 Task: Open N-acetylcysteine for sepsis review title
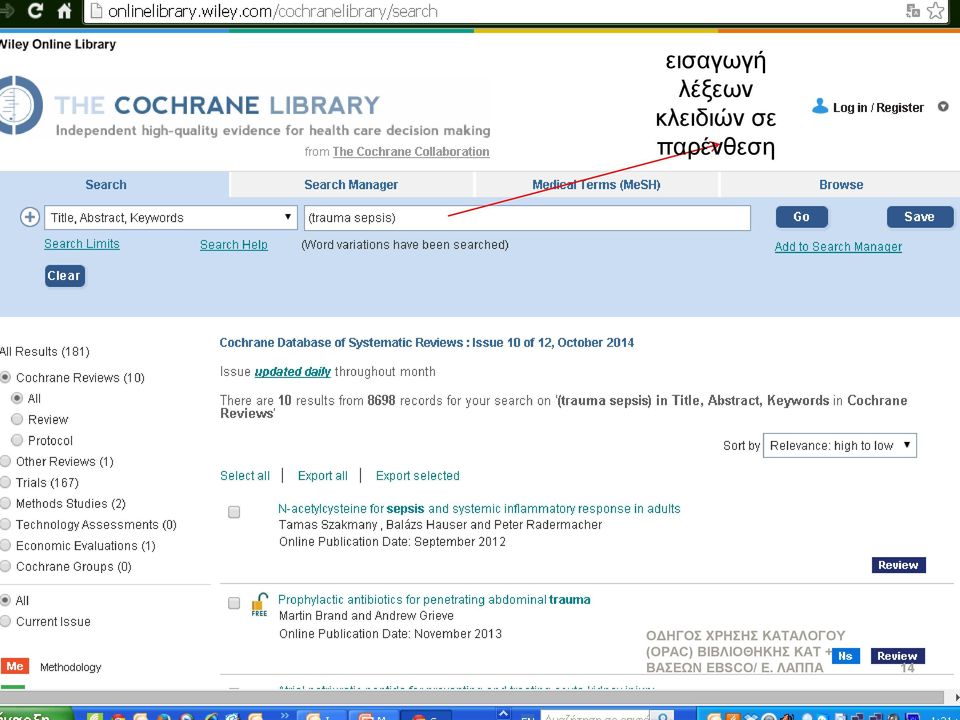click(479, 508)
